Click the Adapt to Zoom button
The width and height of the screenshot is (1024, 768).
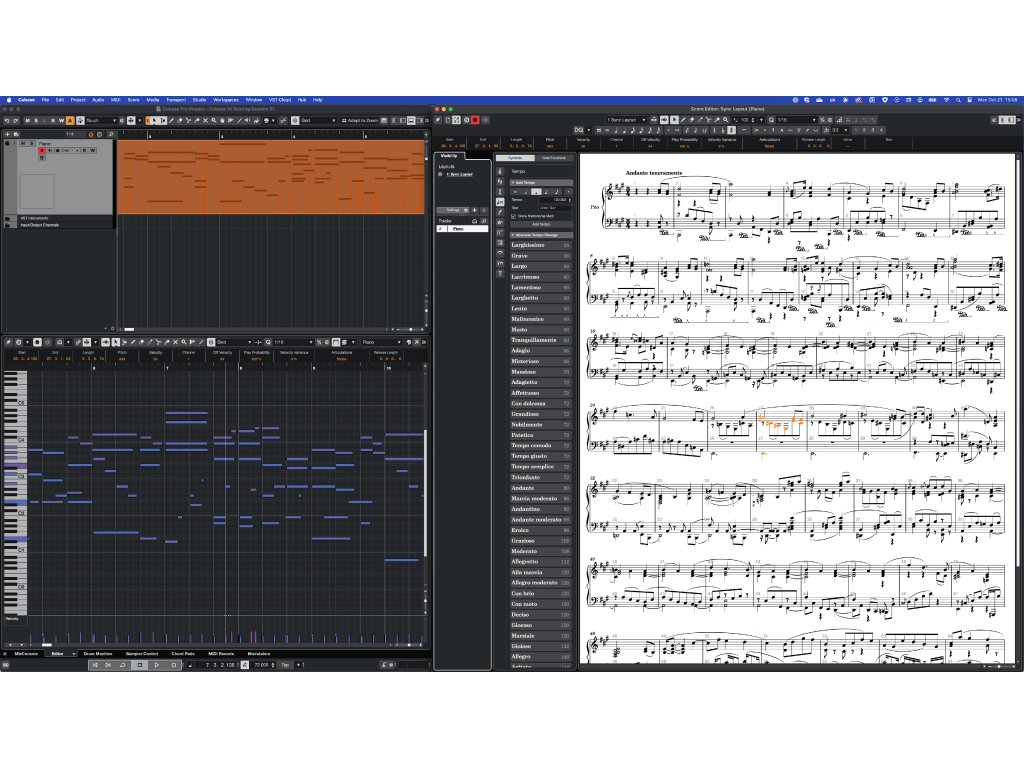[360, 120]
